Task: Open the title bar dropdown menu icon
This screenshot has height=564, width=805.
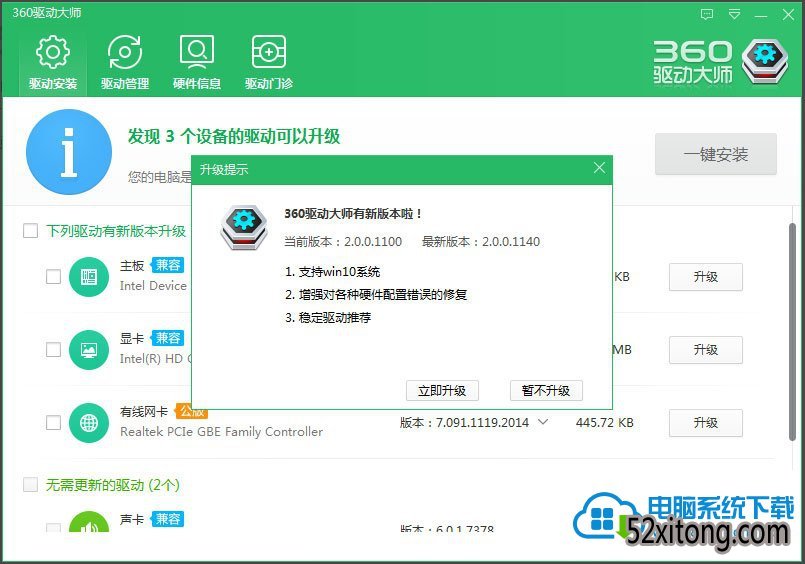Action: [735, 14]
